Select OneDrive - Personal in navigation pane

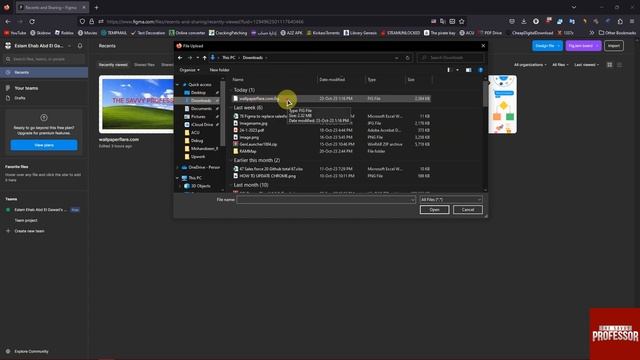coord(200,167)
